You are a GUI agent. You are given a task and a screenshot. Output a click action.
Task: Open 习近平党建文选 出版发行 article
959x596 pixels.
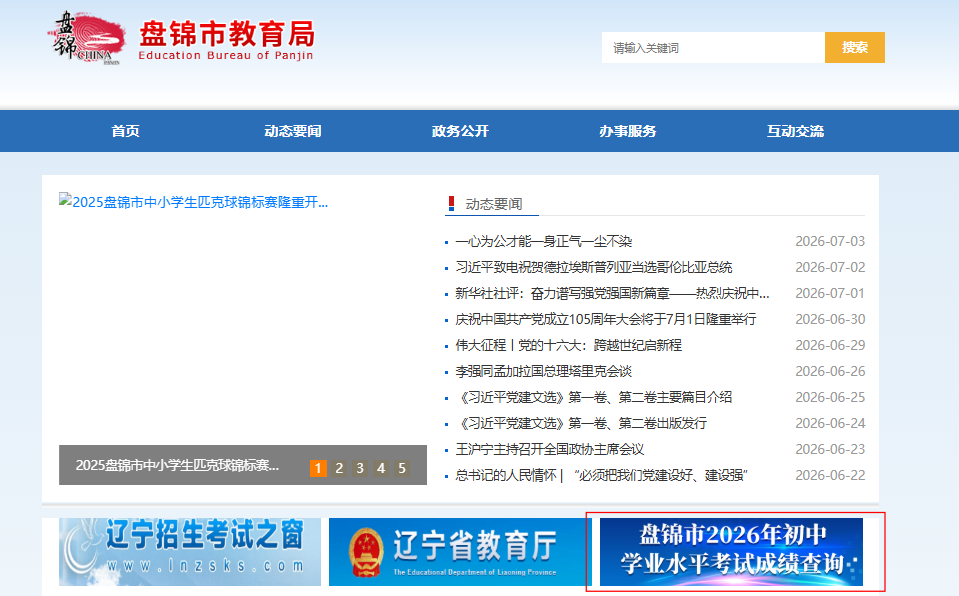pyautogui.click(x=581, y=423)
